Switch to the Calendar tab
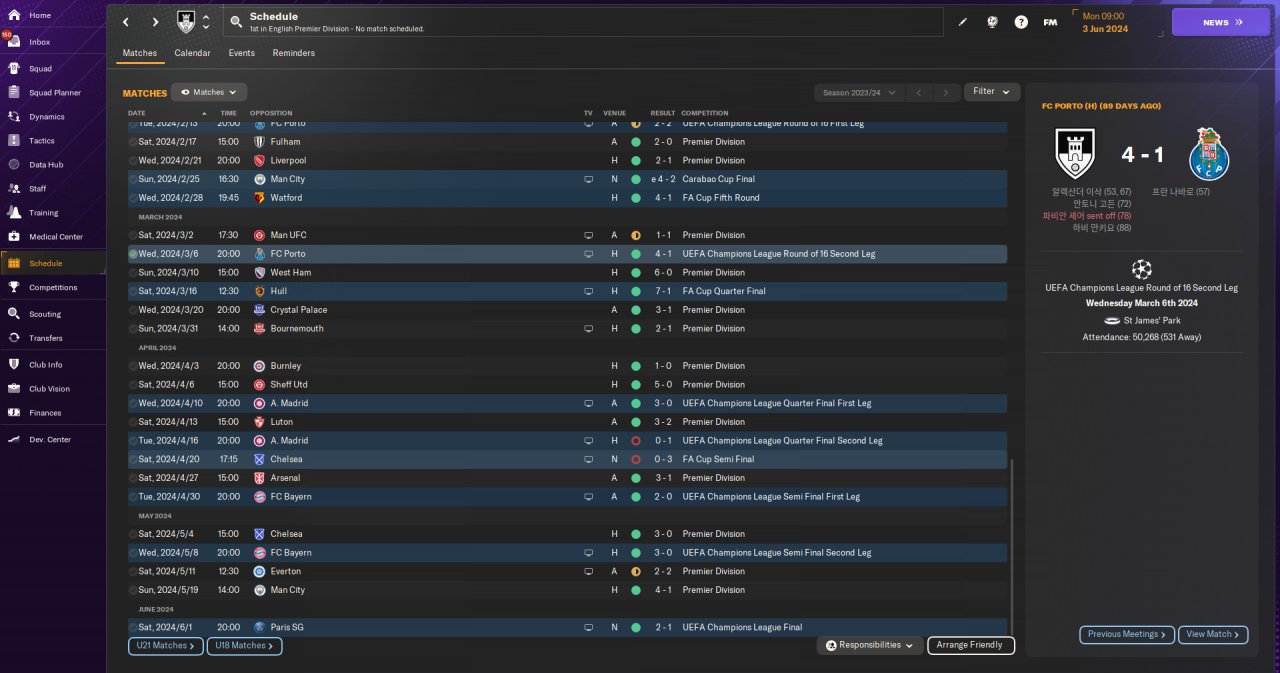1280x673 pixels. (x=192, y=53)
